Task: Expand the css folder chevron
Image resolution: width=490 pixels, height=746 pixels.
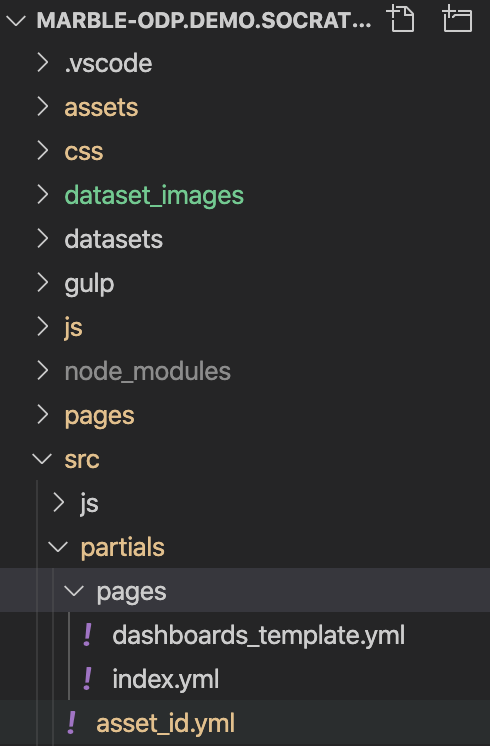Action: tap(43, 151)
